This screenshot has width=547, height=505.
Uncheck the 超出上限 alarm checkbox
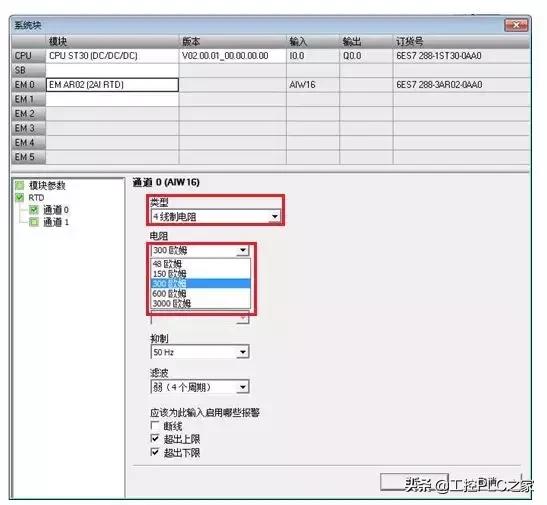[155, 438]
